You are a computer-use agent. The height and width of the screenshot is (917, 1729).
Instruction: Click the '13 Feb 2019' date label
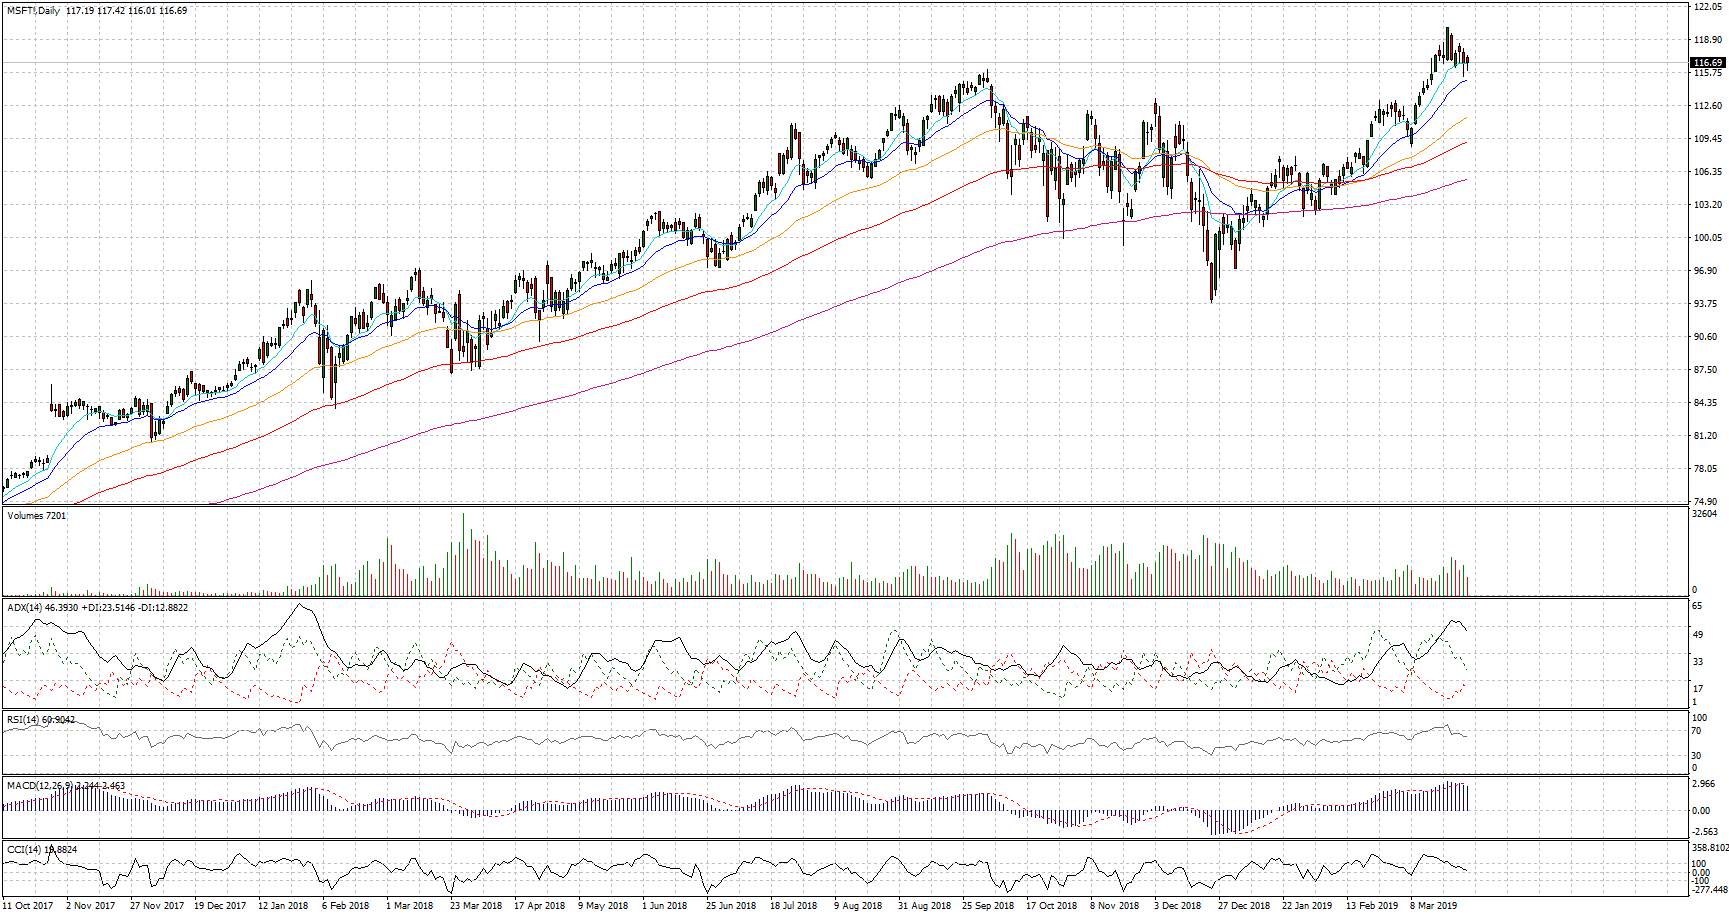pos(1372,906)
